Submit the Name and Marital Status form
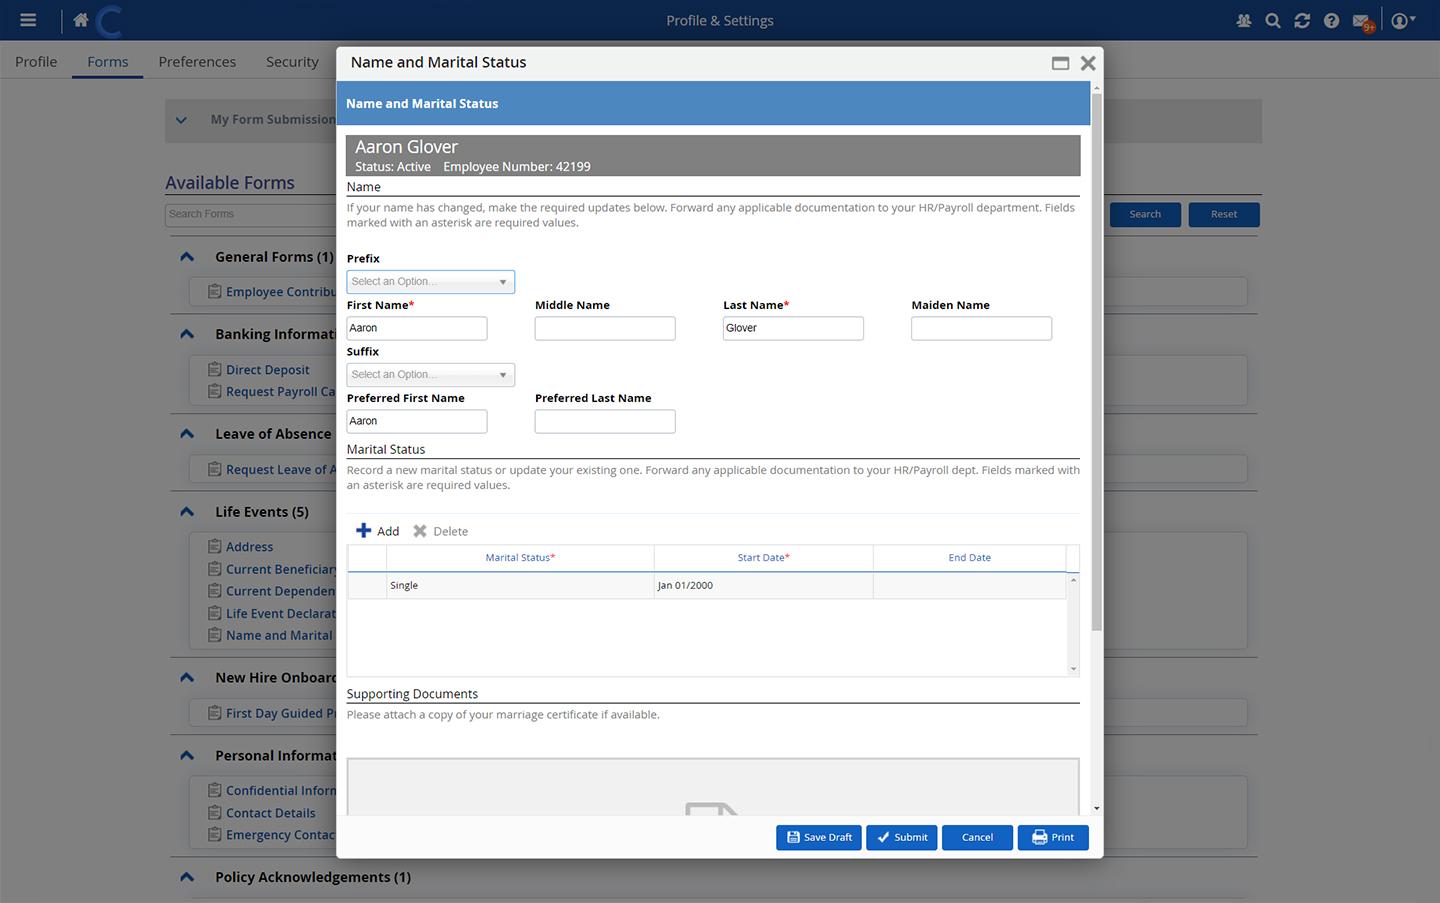 point(901,837)
